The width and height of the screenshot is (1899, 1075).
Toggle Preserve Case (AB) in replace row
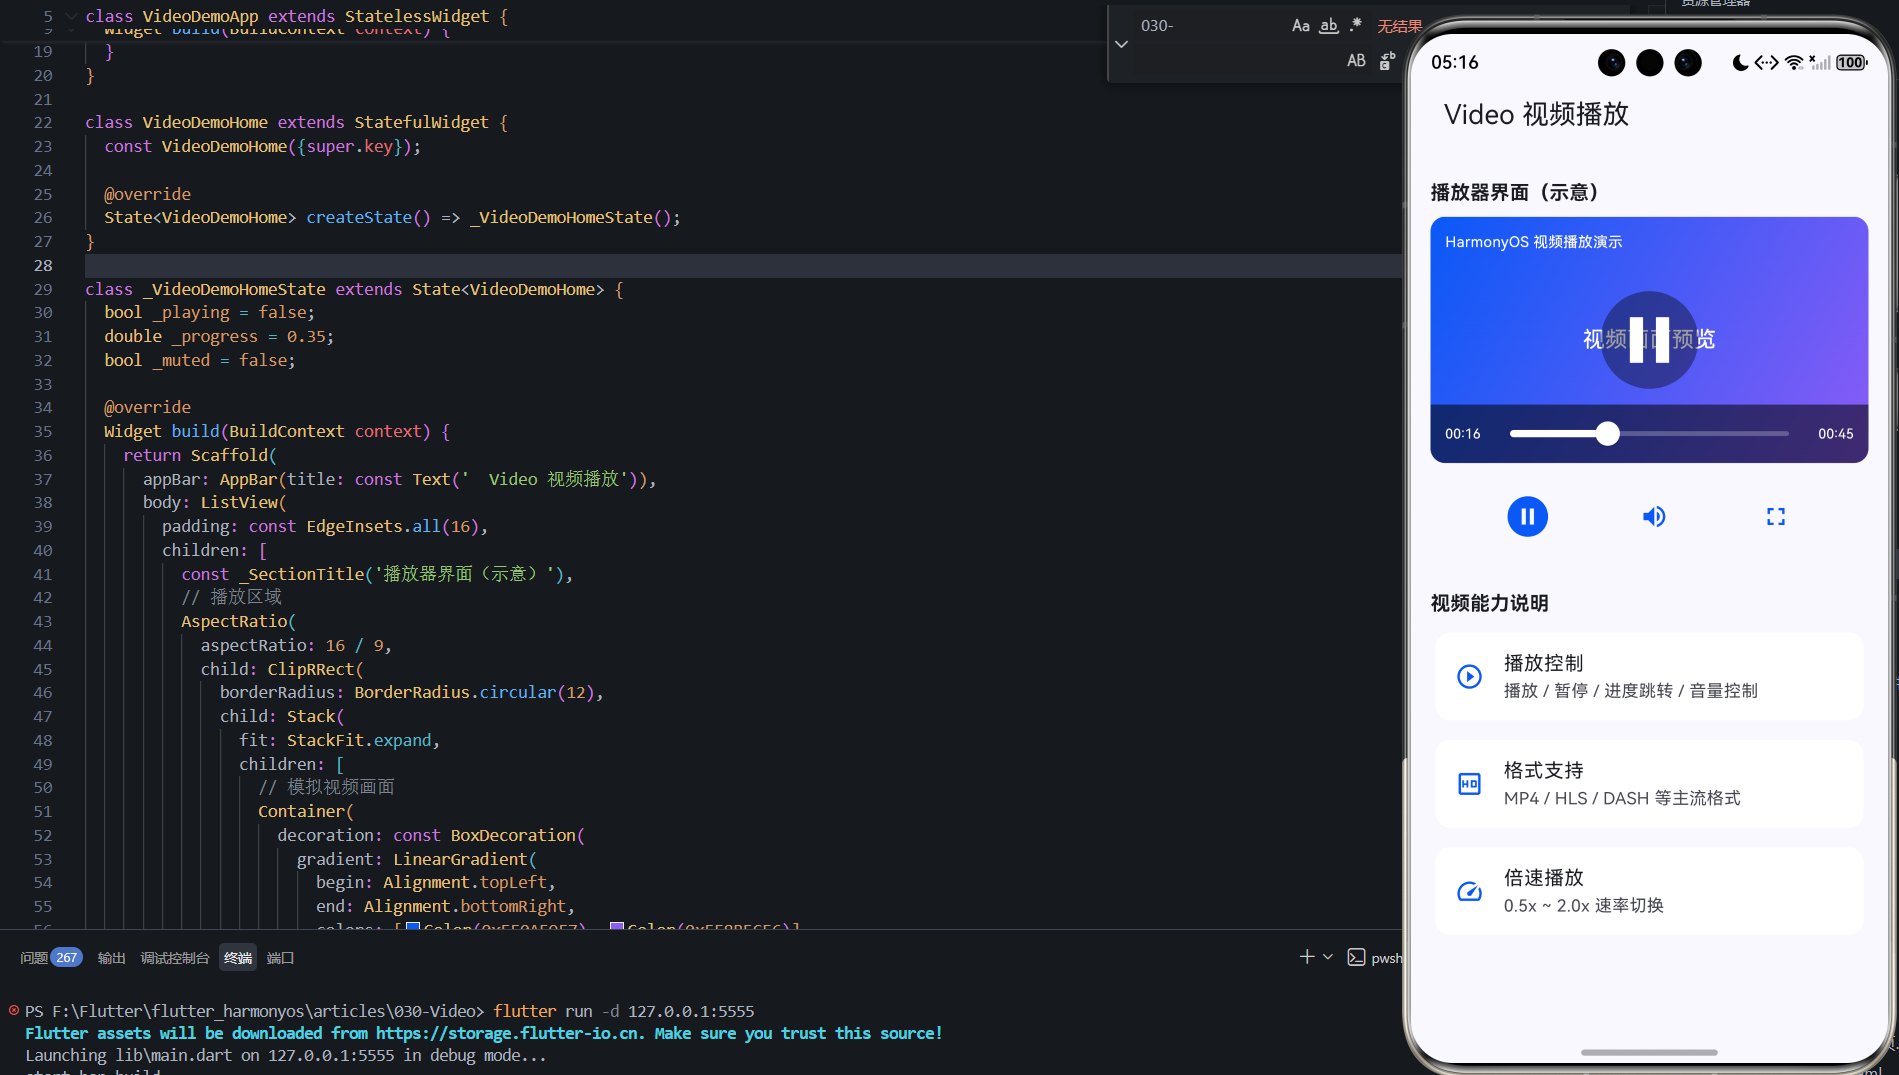click(1356, 61)
